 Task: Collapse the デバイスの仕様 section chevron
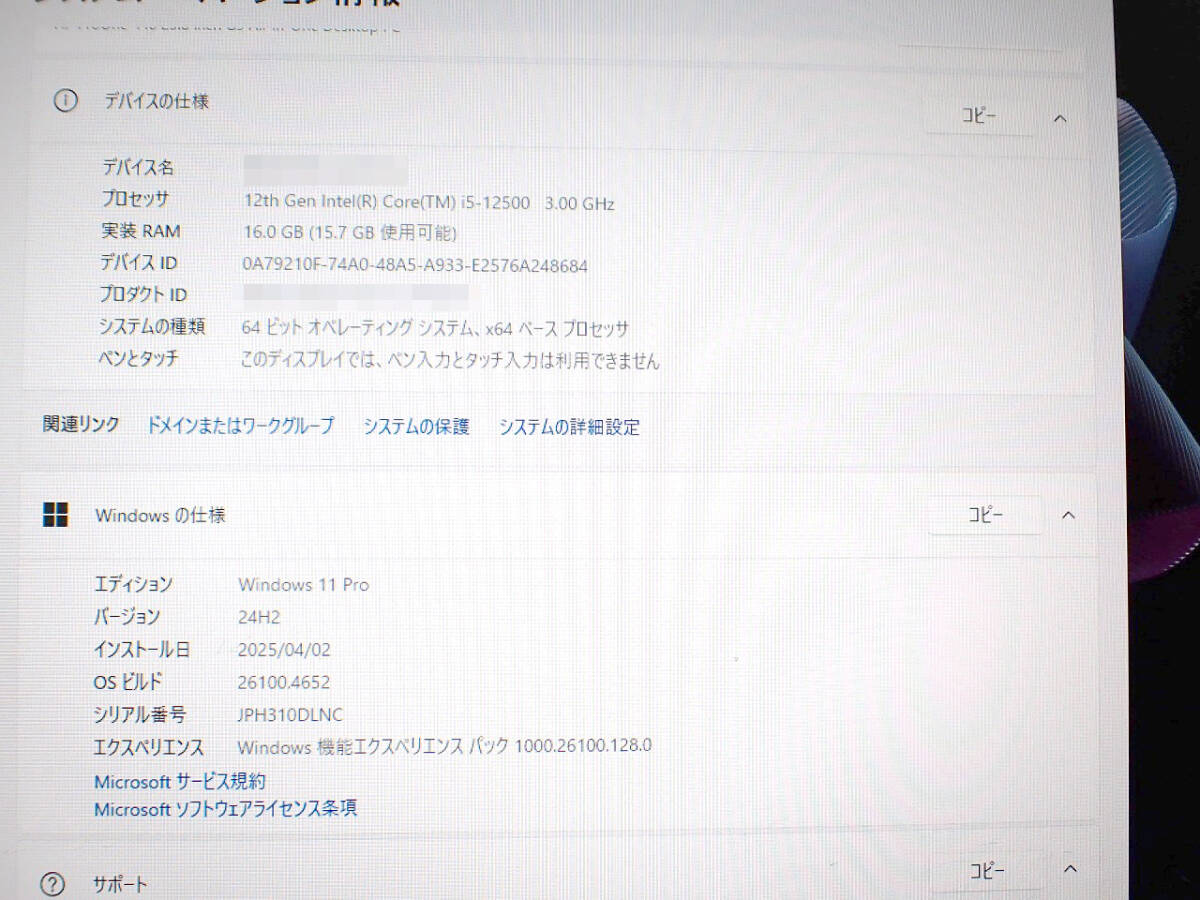click(1060, 118)
